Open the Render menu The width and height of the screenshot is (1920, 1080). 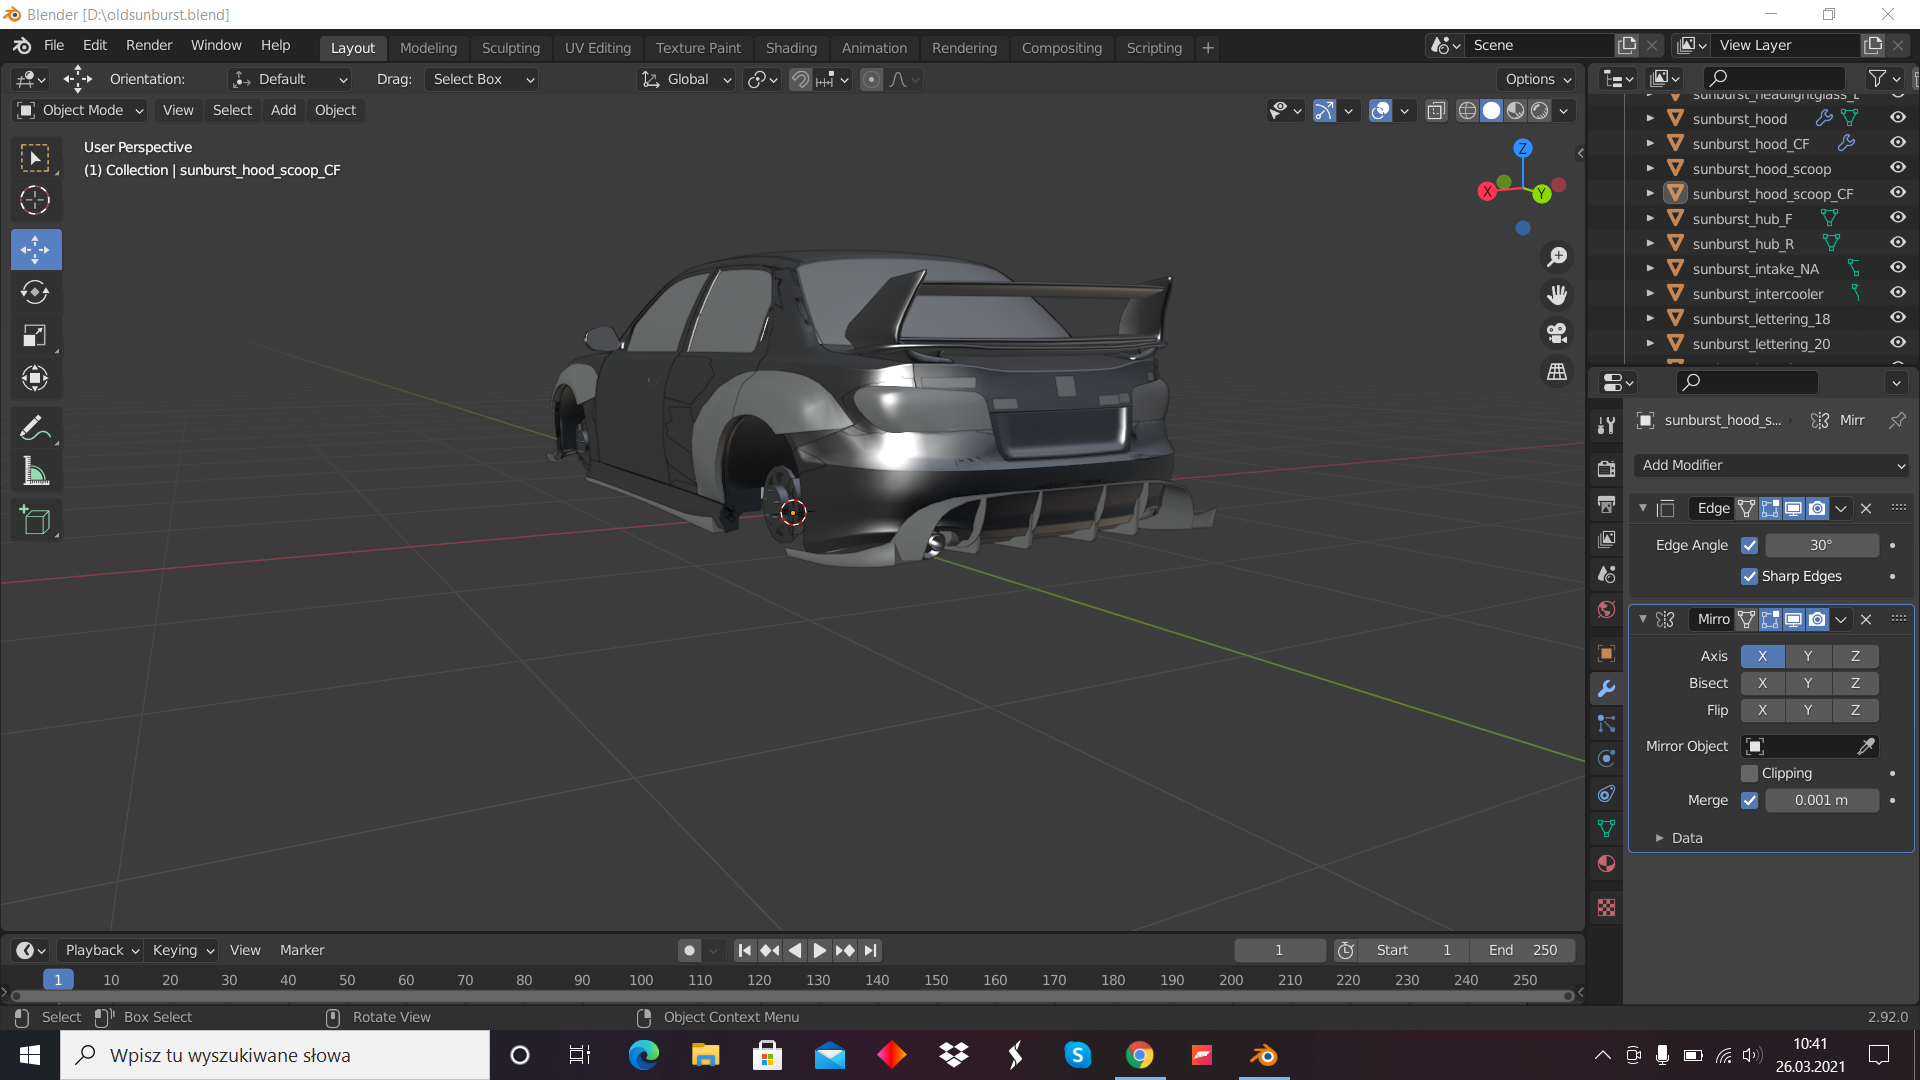[x=149, y=45]
